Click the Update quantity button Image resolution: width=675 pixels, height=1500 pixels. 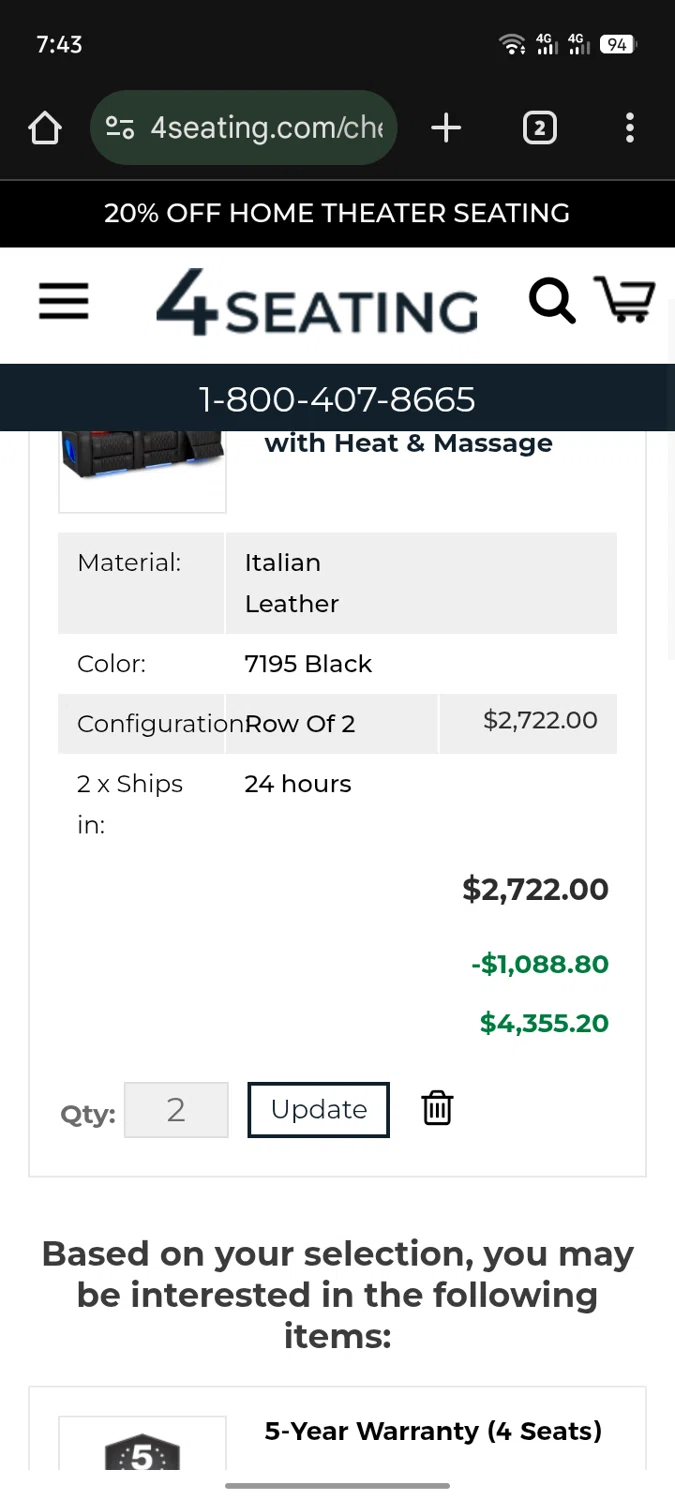[x=318, y=1109]
